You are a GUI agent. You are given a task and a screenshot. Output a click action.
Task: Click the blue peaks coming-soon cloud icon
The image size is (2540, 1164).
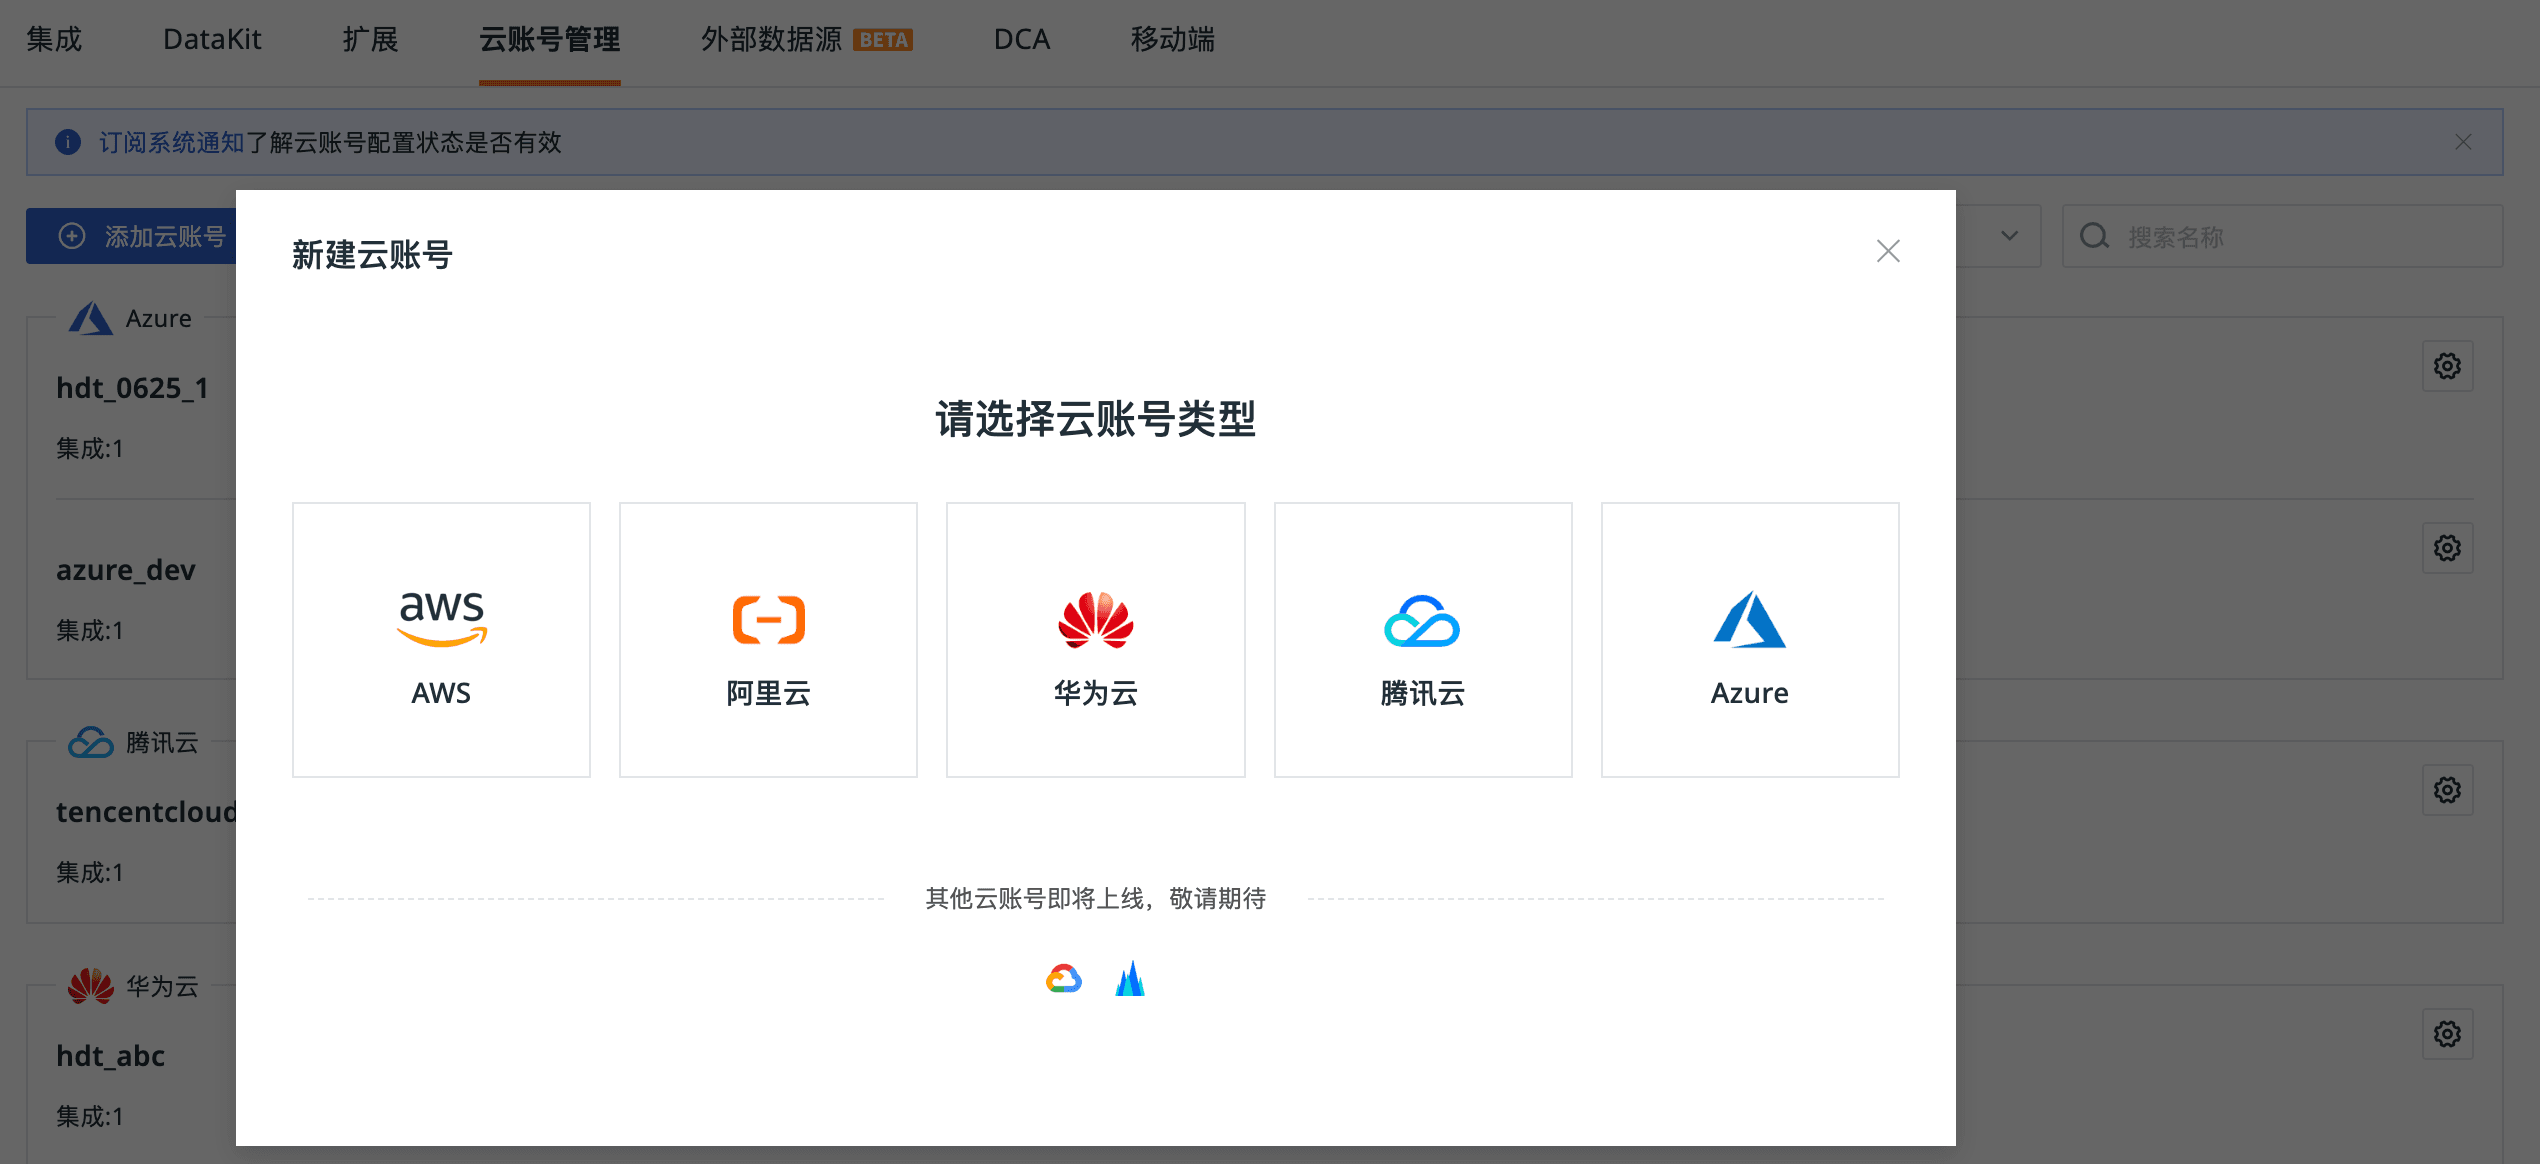(1130, 979)
